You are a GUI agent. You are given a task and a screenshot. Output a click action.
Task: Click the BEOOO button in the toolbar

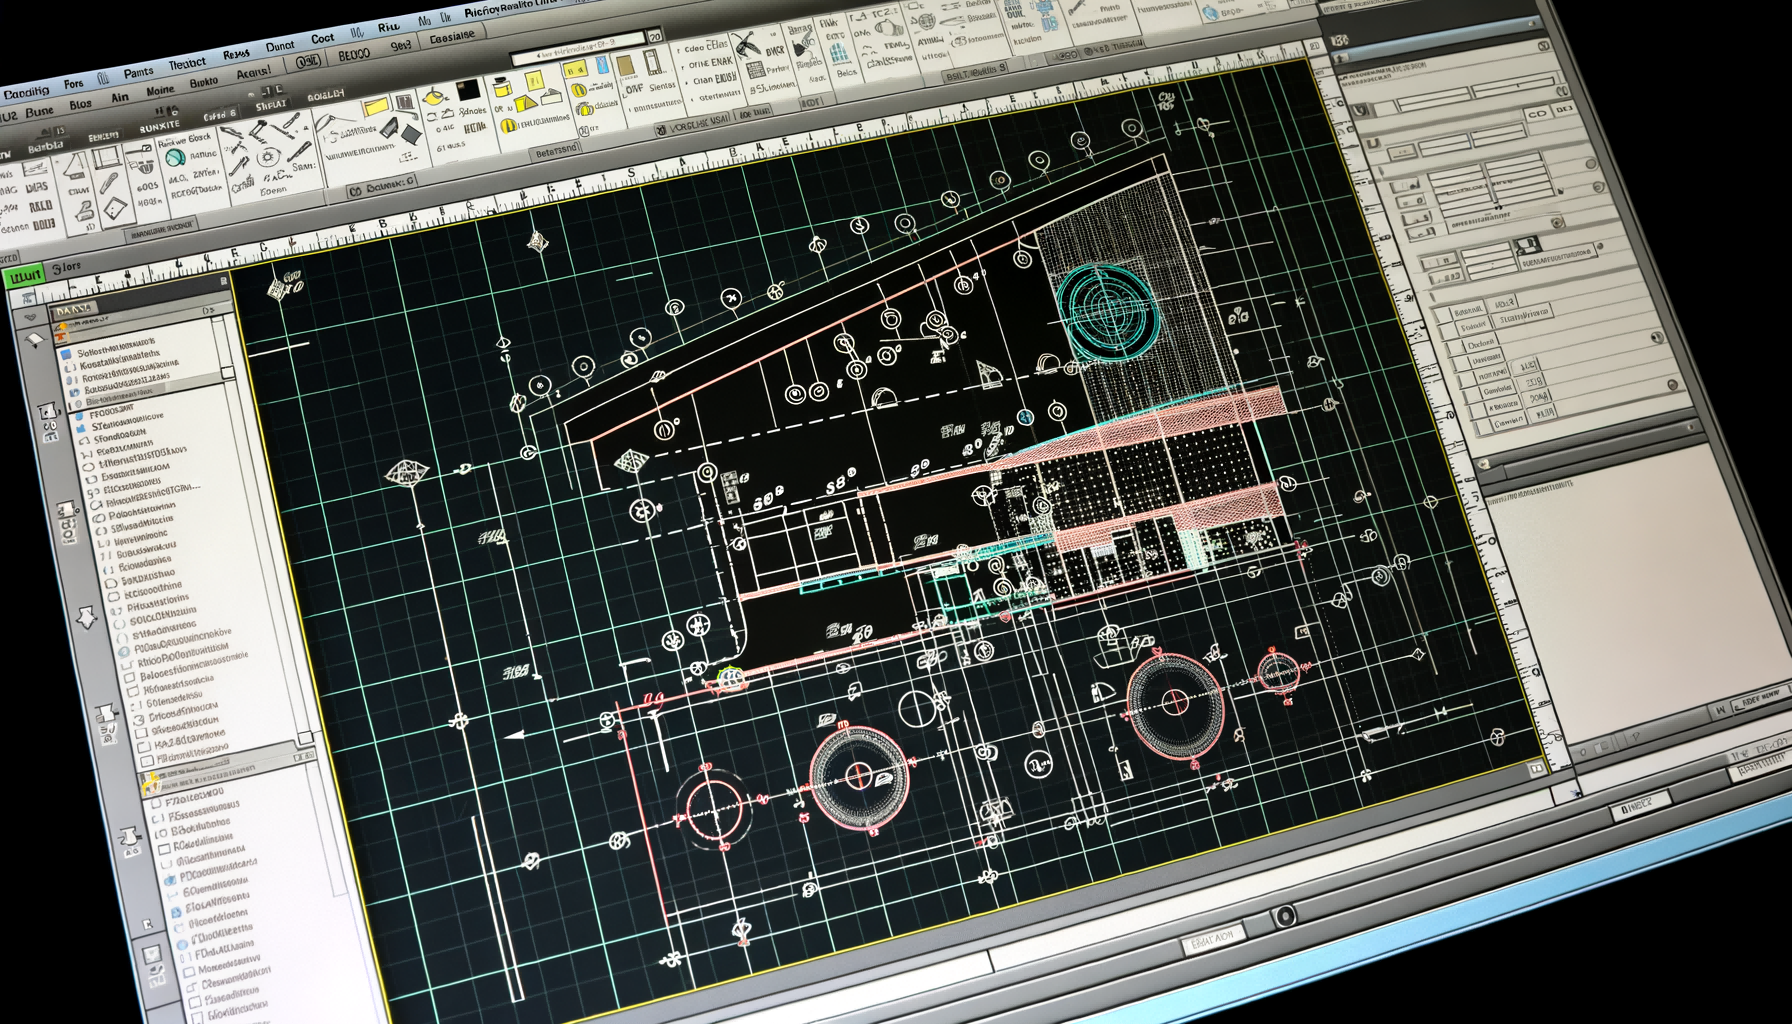(354, 55)
